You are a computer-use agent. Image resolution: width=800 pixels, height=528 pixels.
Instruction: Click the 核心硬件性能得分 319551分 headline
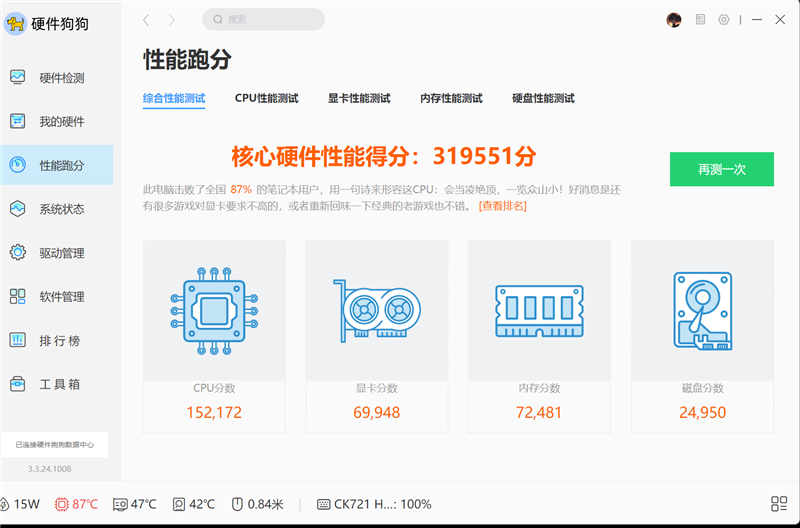tap(384, 156)
